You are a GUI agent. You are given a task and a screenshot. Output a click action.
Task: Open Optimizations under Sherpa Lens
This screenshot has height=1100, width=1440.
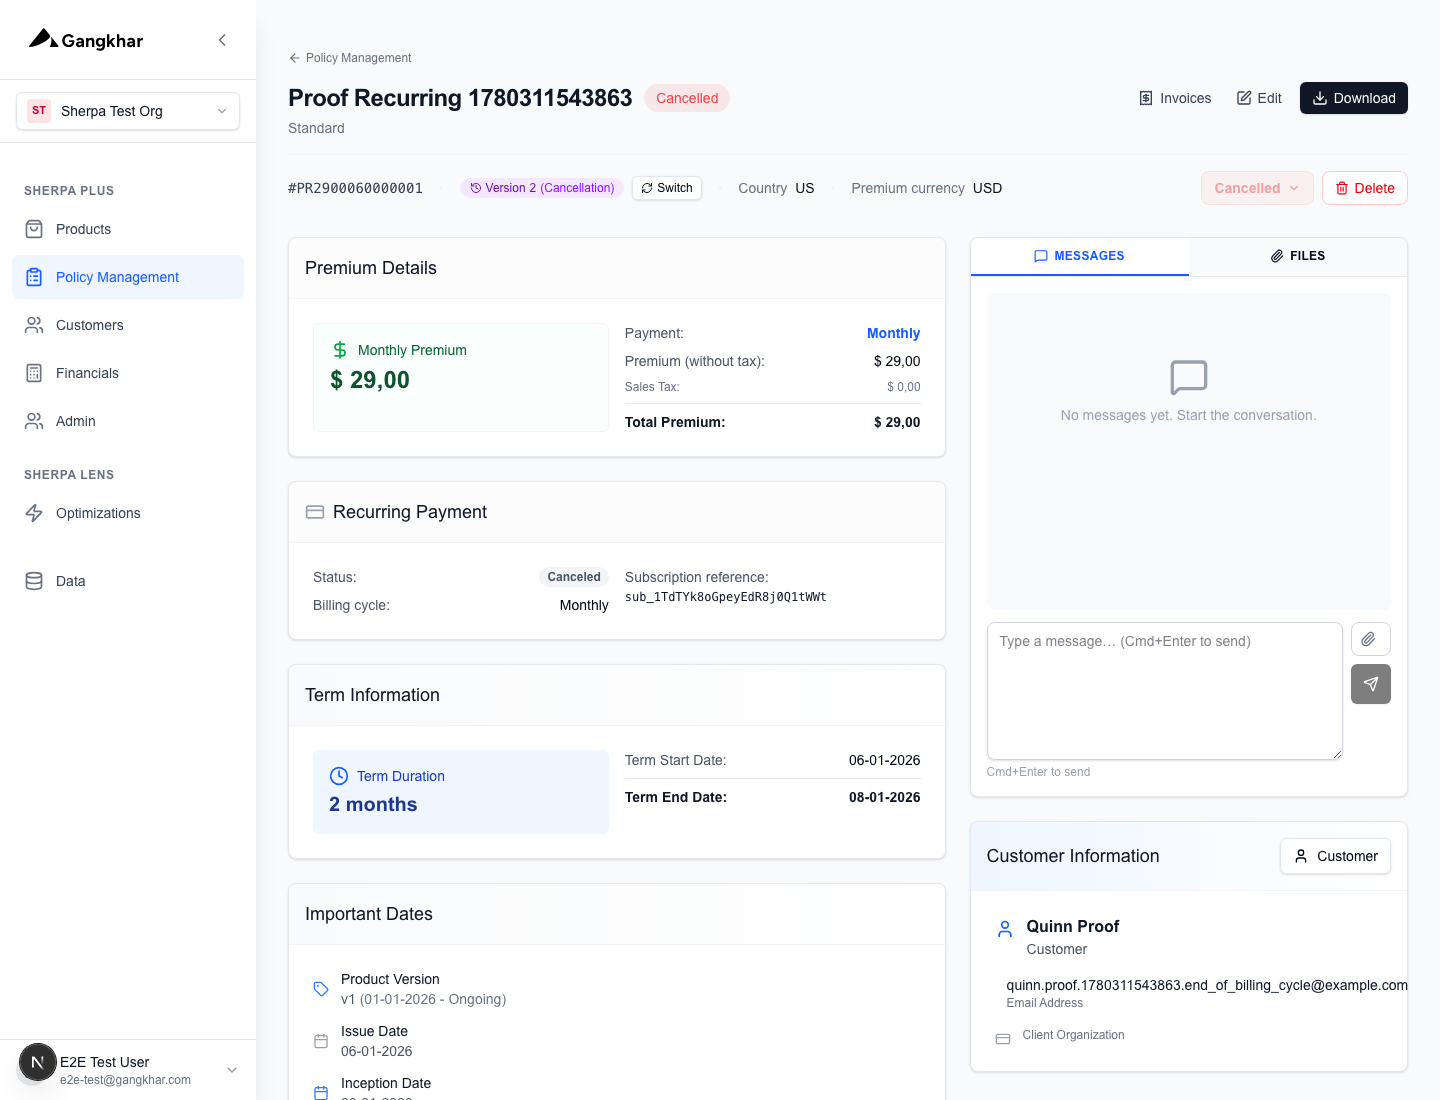pyautogui.click(x=128, y=513)
